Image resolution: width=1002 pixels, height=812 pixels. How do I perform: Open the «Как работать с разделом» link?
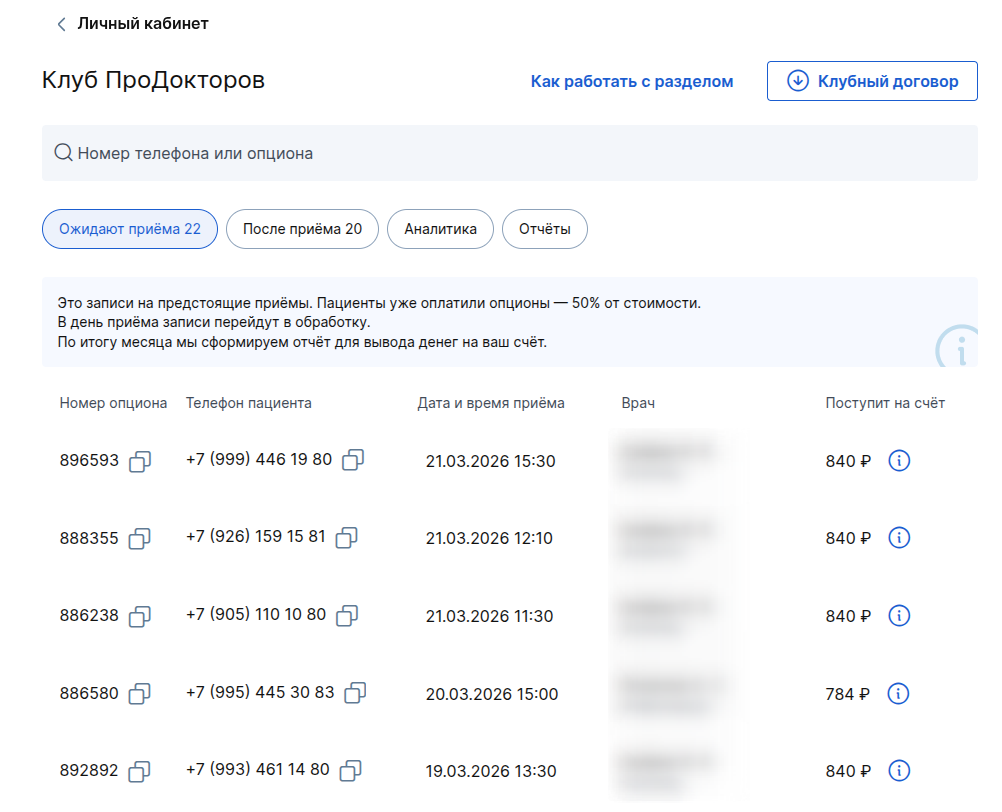point(631,82)
